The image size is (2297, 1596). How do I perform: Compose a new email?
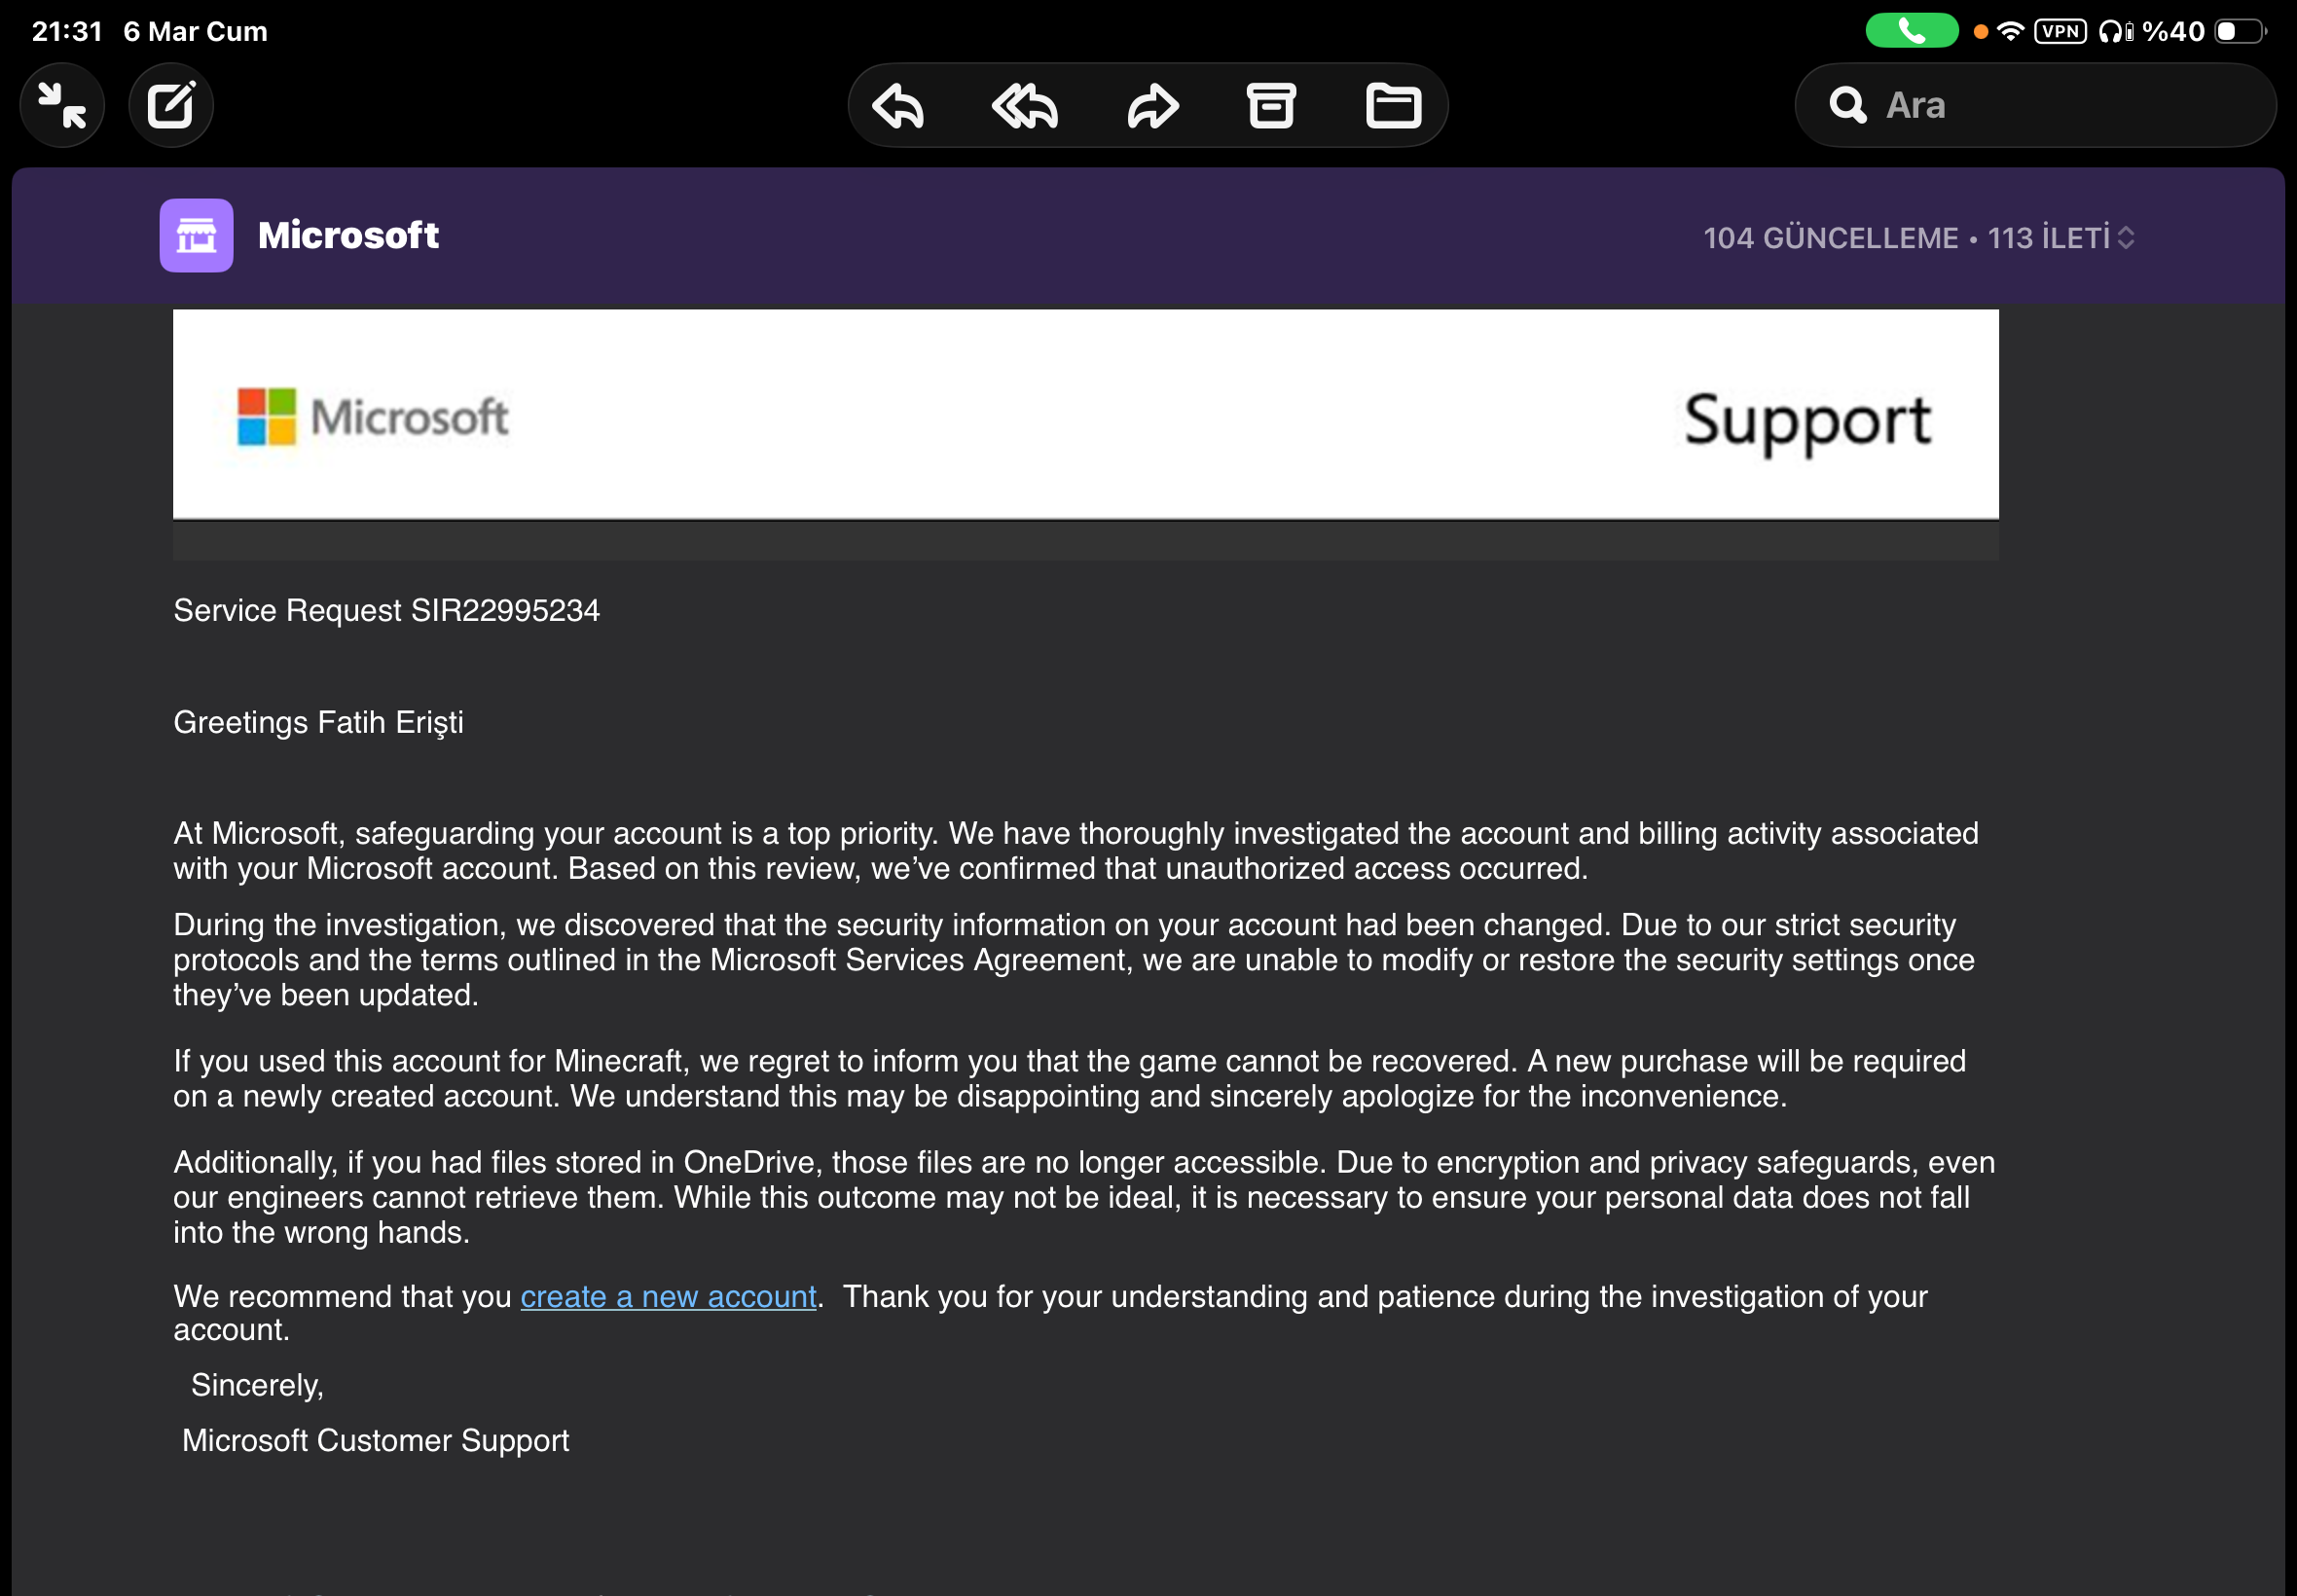pyautogui.click(x=171, y=105)
